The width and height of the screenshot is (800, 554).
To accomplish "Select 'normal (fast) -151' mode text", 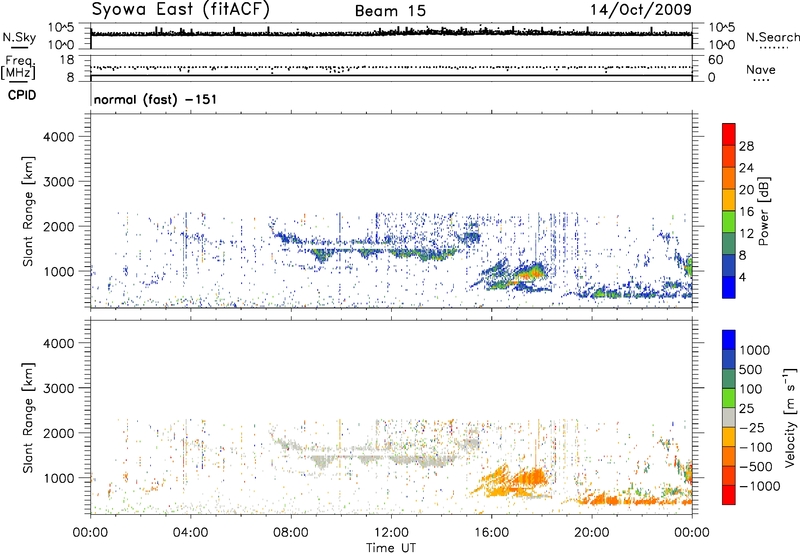I will coord(155,99).
